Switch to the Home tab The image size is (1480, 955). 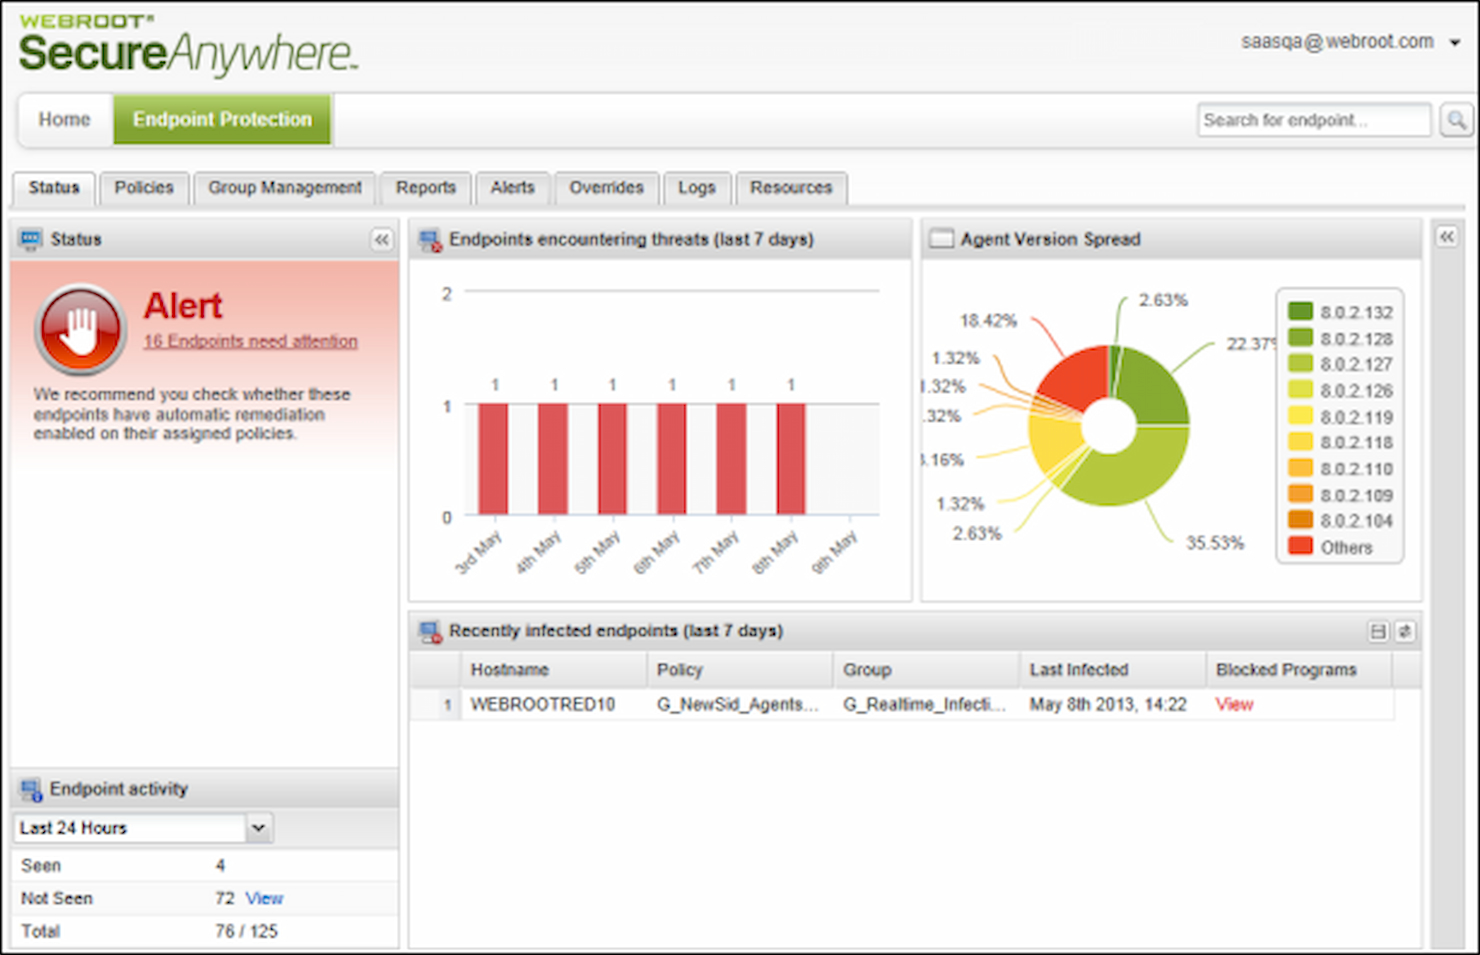point(64,119)
